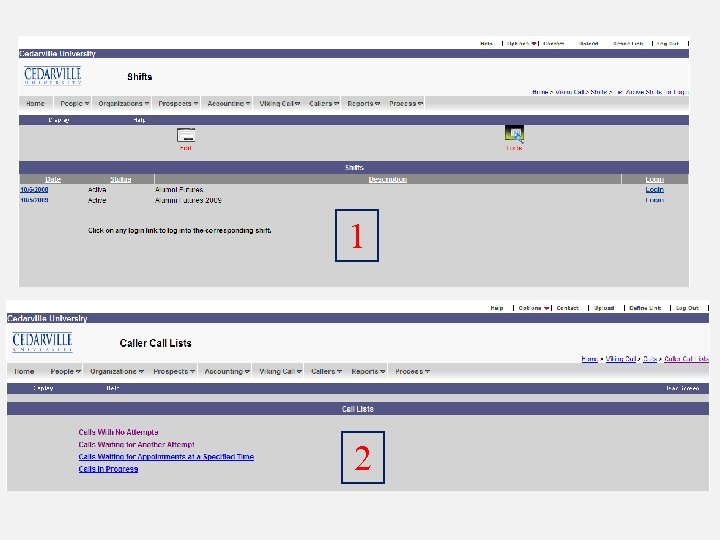Expand the Prospects dropdown on the Shifts page
The width and height of the screenshot is (720, 540).
pyautogui.click(x=178, y=103)
